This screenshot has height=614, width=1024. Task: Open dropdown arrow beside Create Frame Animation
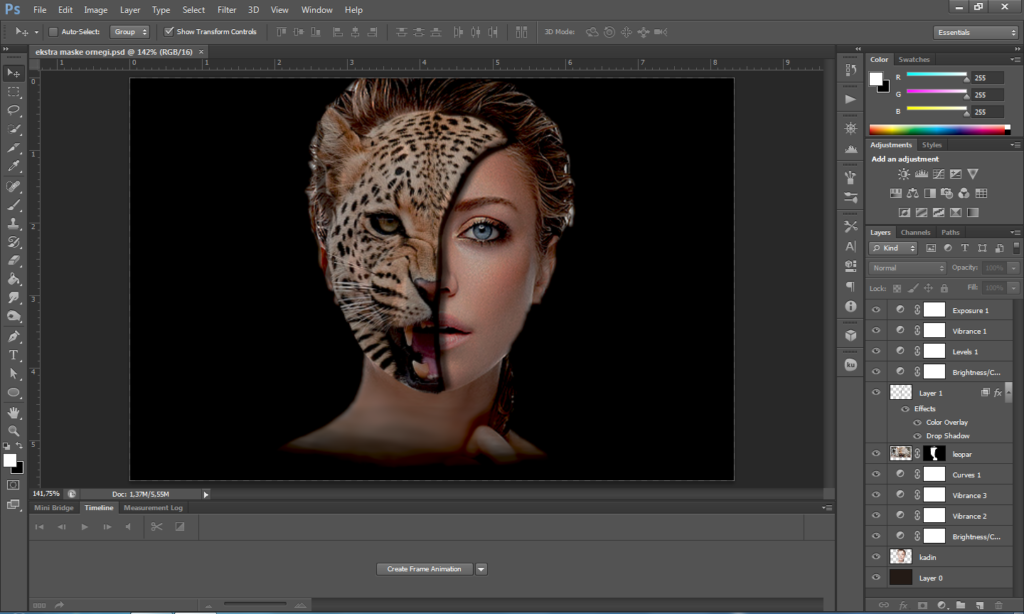coord(481,569)
